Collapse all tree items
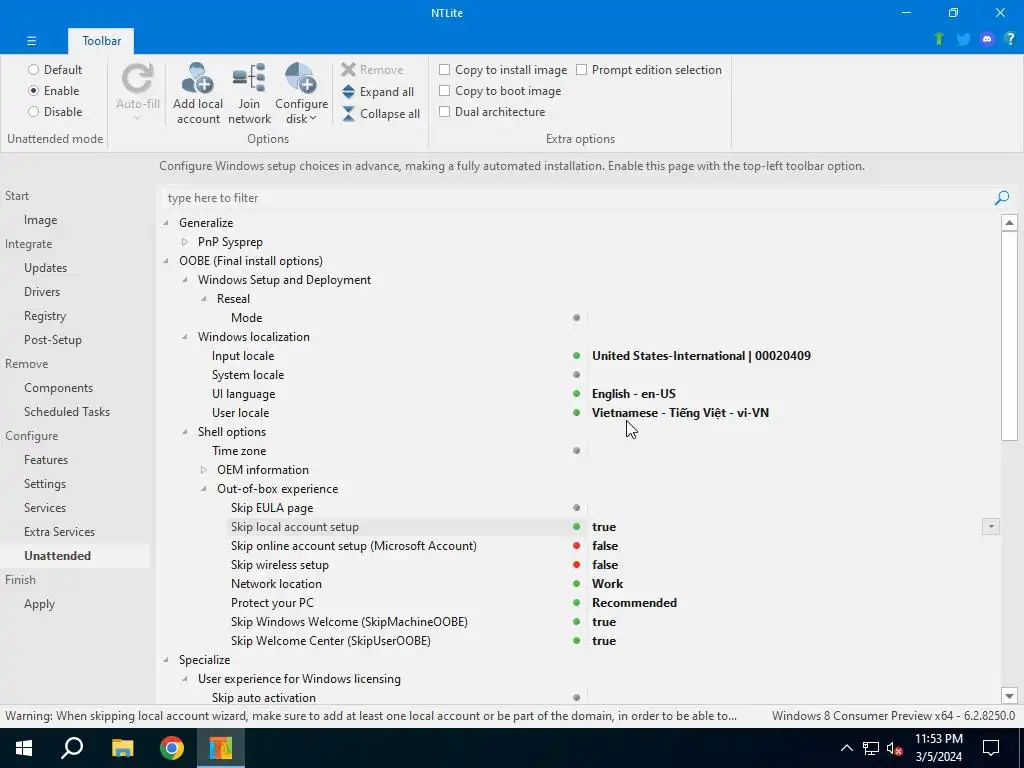This screenshot has width=1024, height=768. point(381,114)
